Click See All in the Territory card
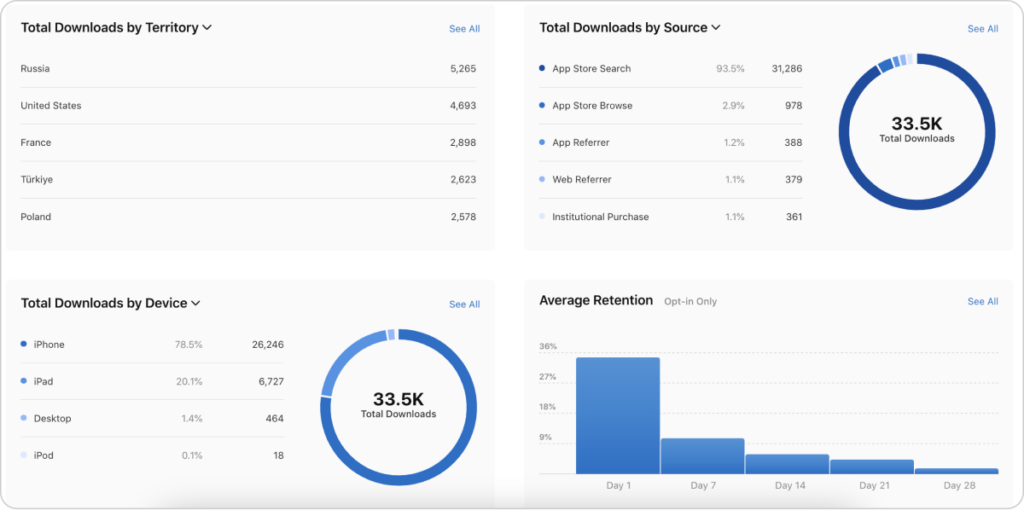 464,29
